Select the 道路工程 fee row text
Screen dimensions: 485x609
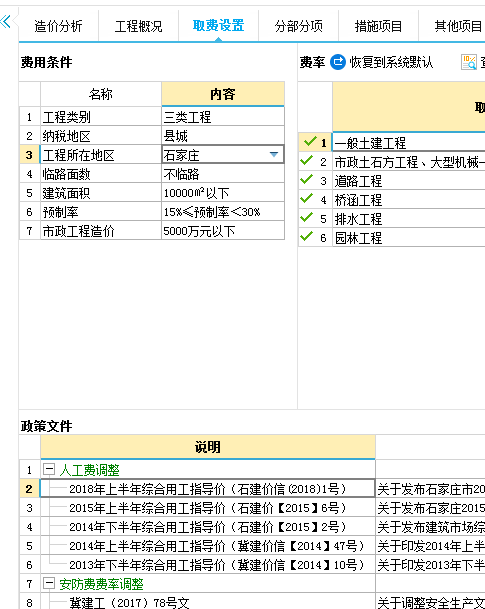[x=358, y=181]
